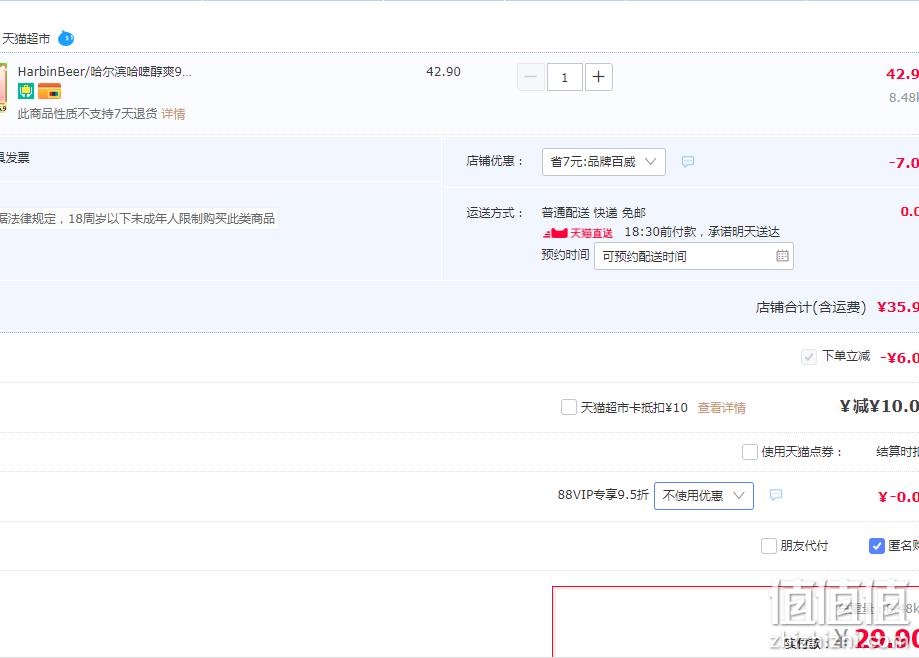The height and width of the screenshot is (658, 919).
Task: Check the 使用天猫点券 checkbox
Action: pos(750,452)
